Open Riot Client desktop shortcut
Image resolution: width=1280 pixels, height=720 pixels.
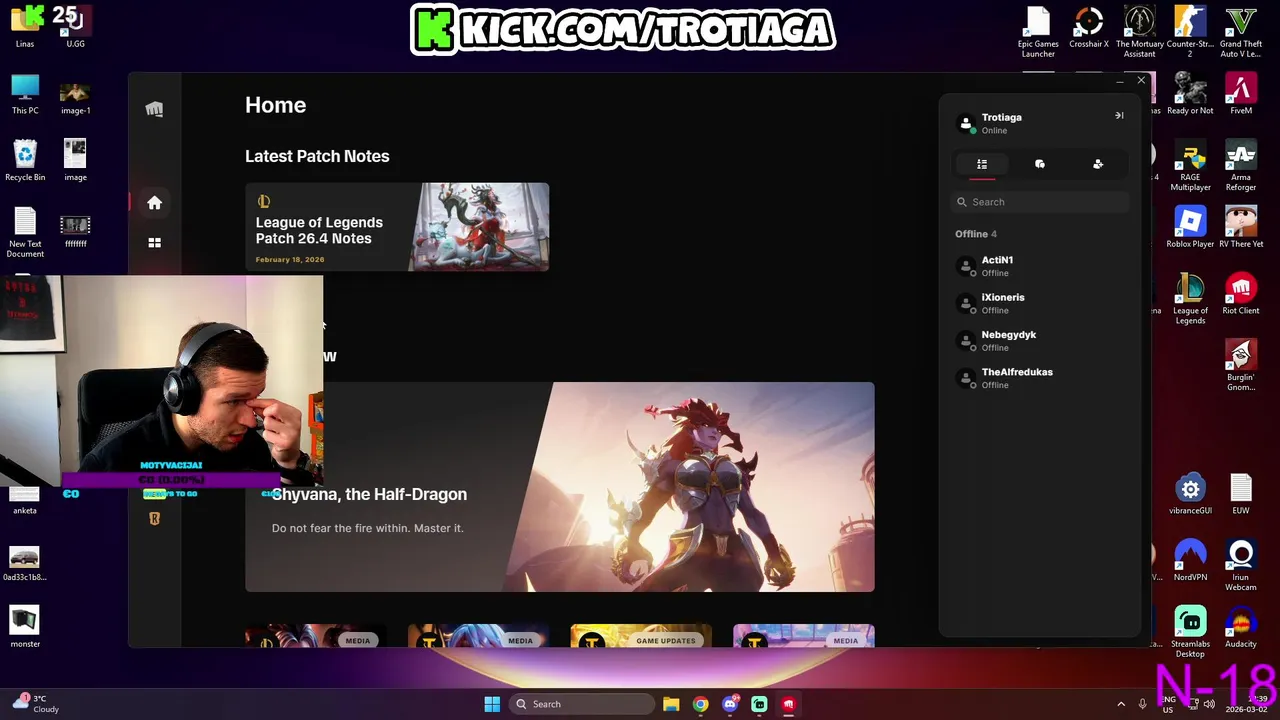point(1241,295)
